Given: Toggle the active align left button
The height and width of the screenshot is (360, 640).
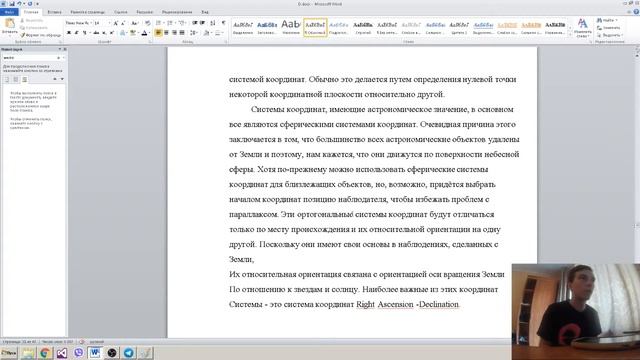Looking at the screenshot, I should [158, 33].
